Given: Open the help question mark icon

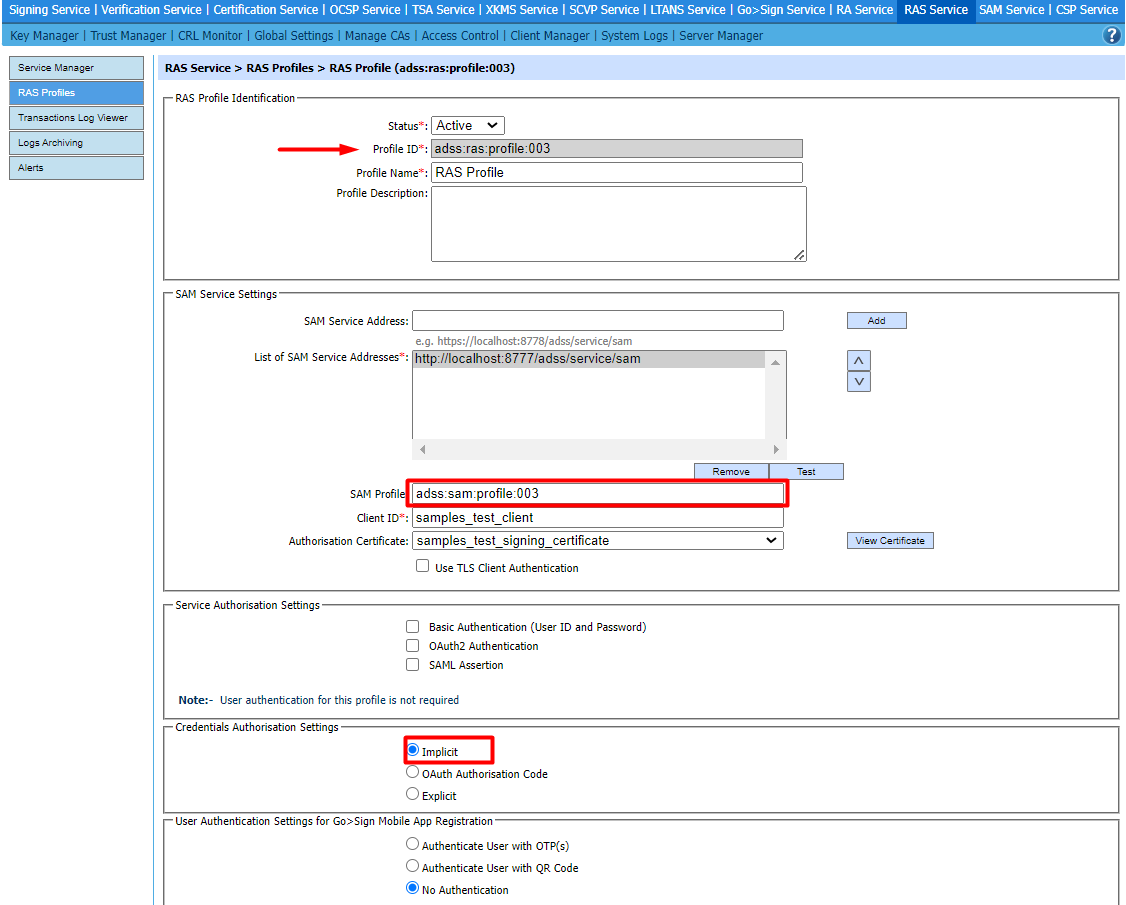Looking at the screenshot, I should coord(1111,36).
